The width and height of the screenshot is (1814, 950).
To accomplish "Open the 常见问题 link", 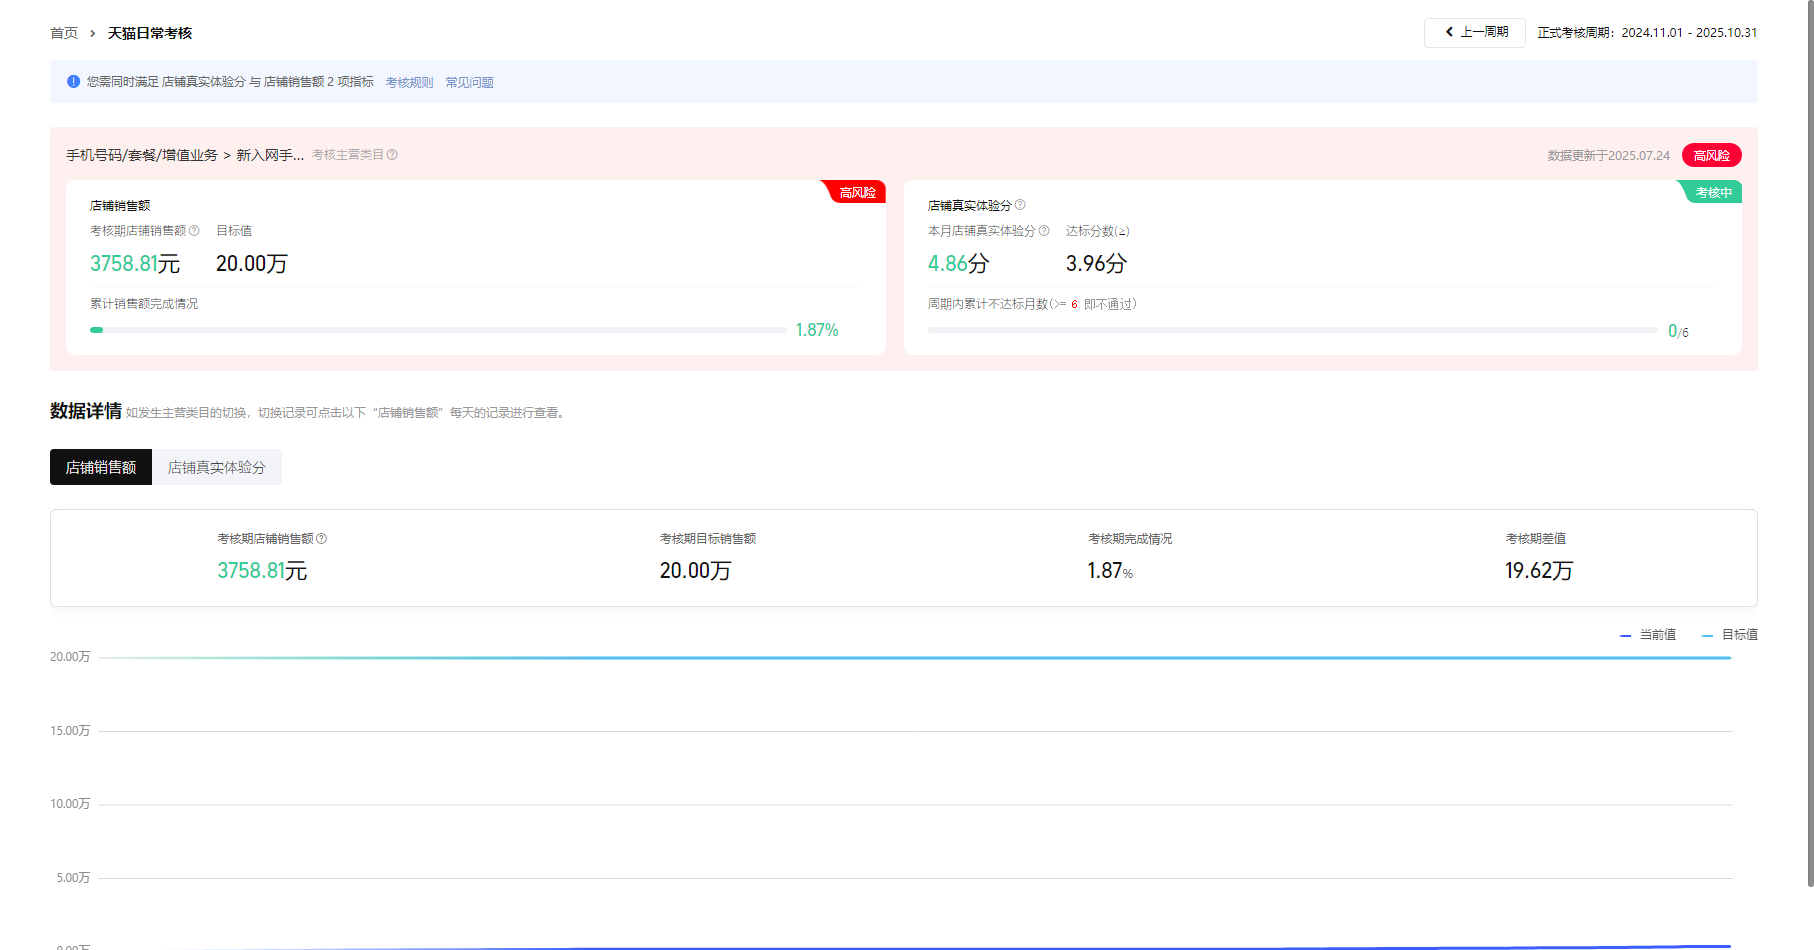I will pos(469,83).
